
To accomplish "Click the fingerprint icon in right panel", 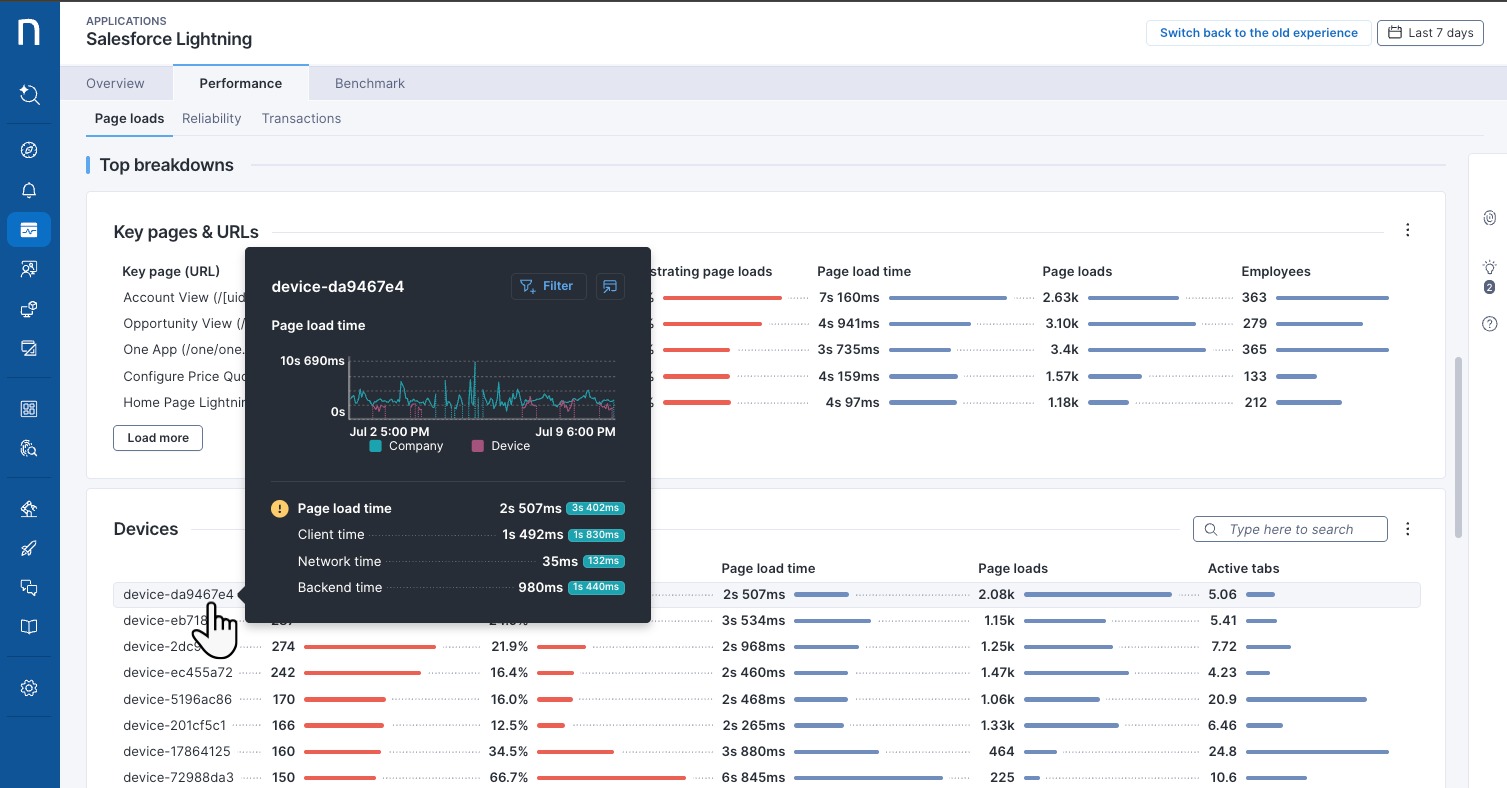I will (x=1489, y=217).
